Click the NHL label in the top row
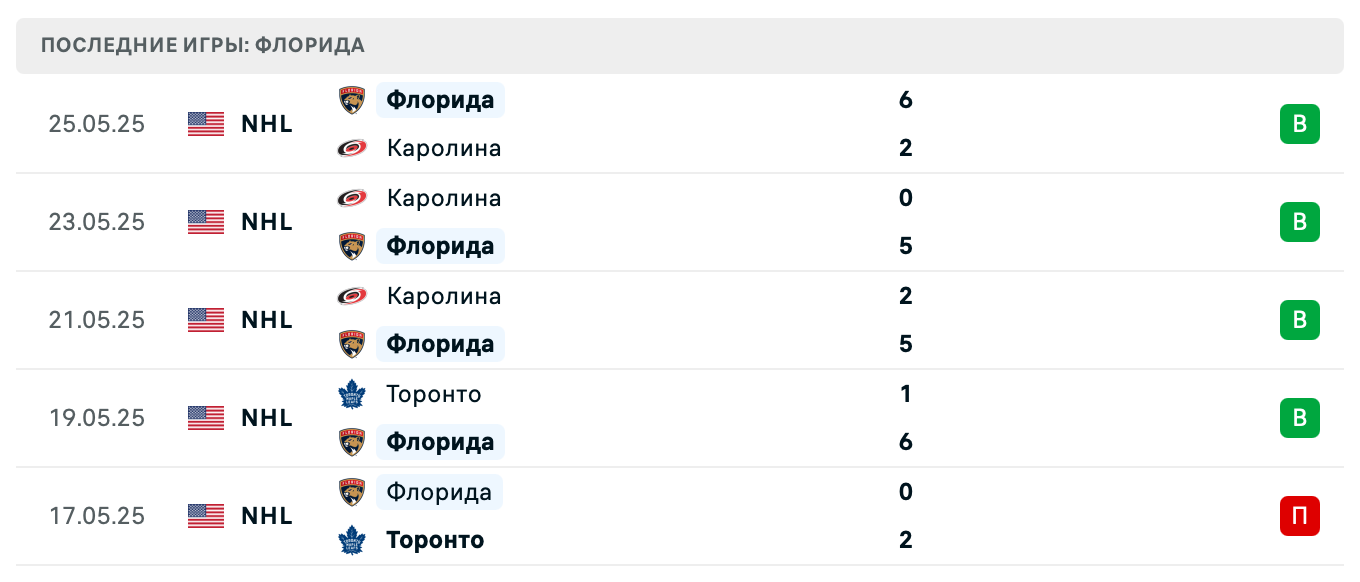 pyautogui.click(x=266, y=124)
